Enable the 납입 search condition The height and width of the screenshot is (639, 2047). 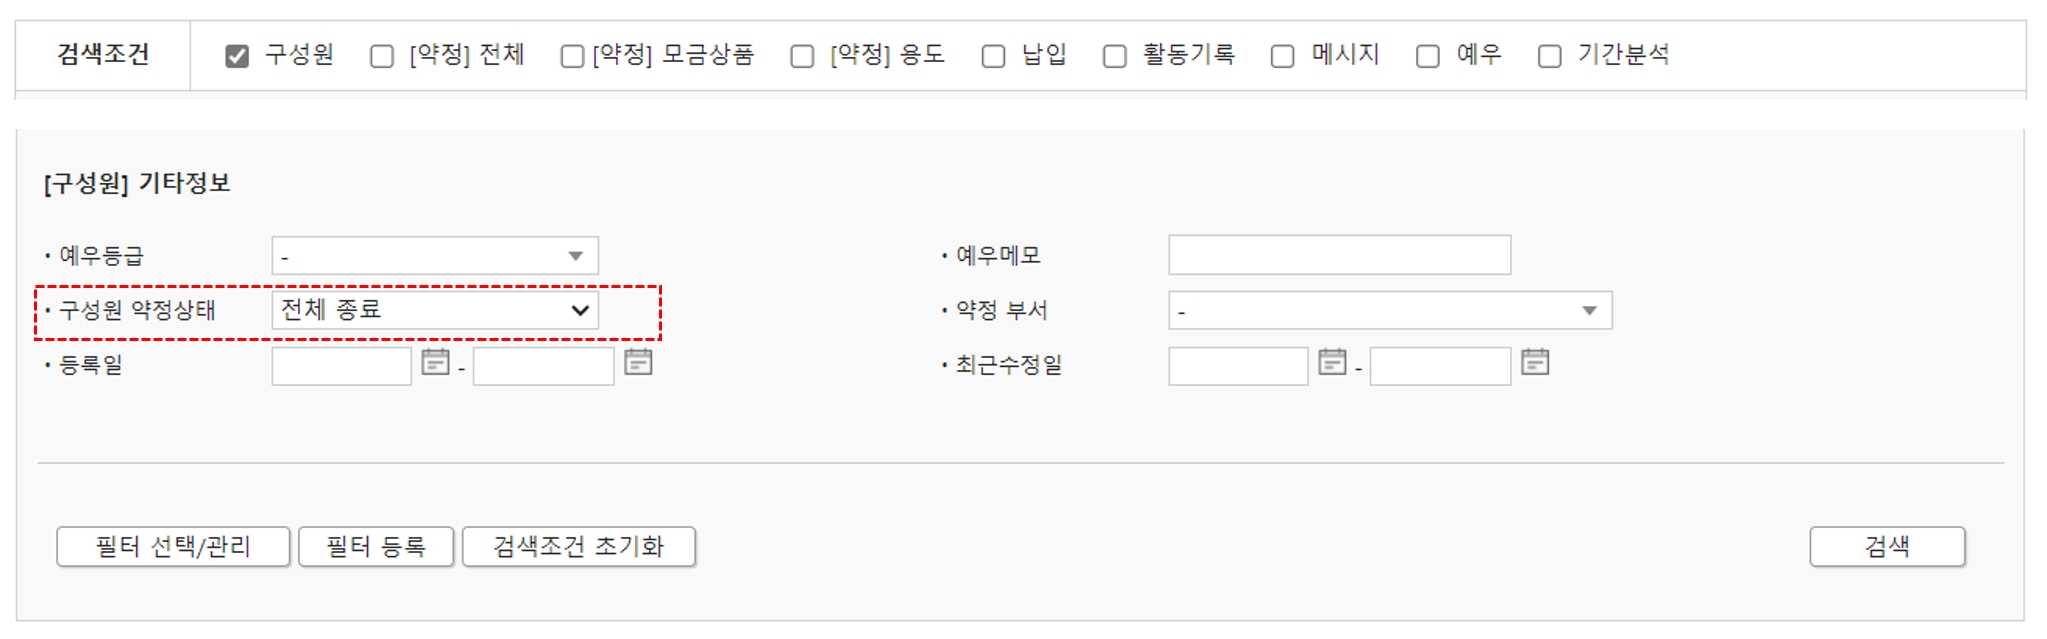click(992, 56)
